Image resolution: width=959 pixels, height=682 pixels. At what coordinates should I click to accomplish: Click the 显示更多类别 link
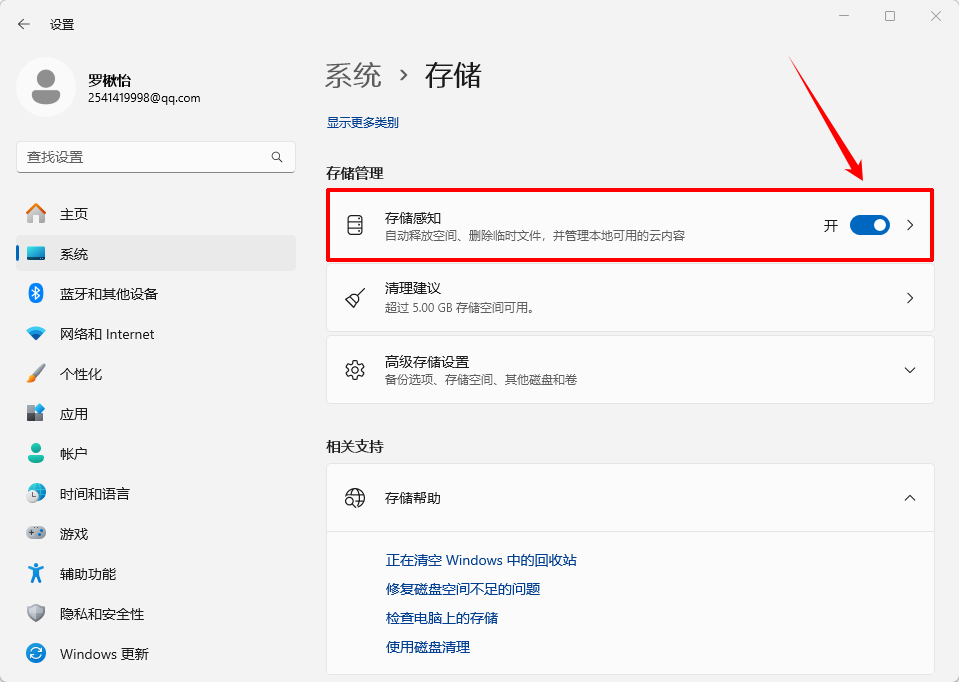363,122
